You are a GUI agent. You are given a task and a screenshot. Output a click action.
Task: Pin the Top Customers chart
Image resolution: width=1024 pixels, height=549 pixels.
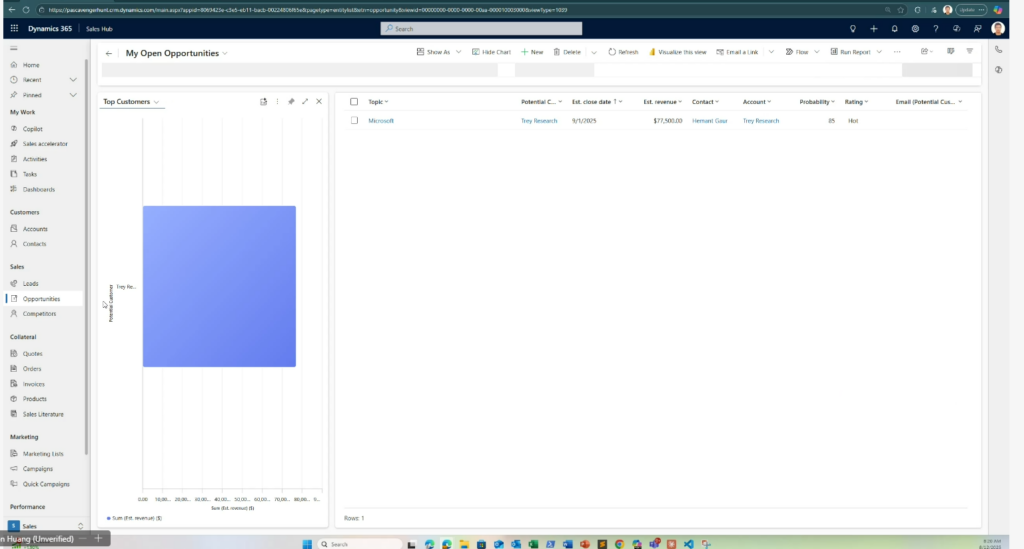click(x=291, y=102)
